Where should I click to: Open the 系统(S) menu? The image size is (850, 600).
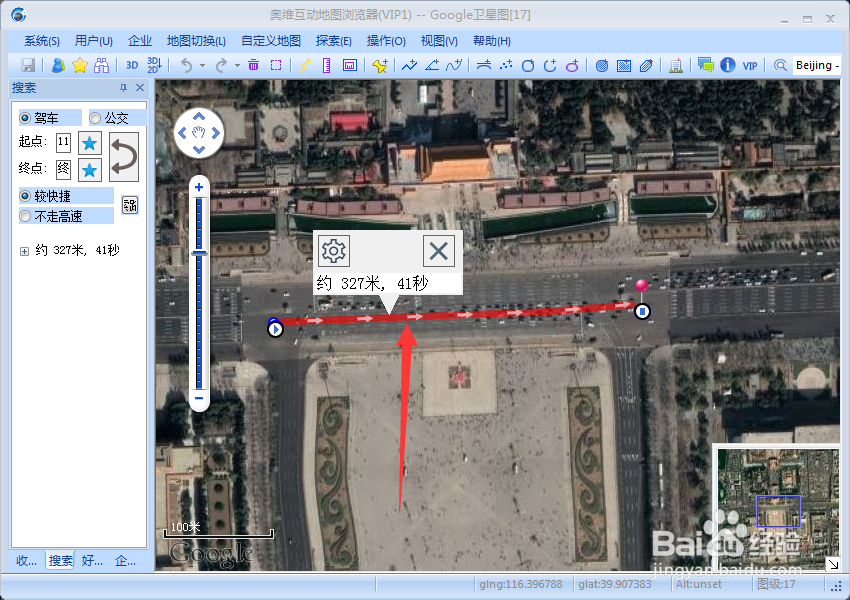coord(42,41)
